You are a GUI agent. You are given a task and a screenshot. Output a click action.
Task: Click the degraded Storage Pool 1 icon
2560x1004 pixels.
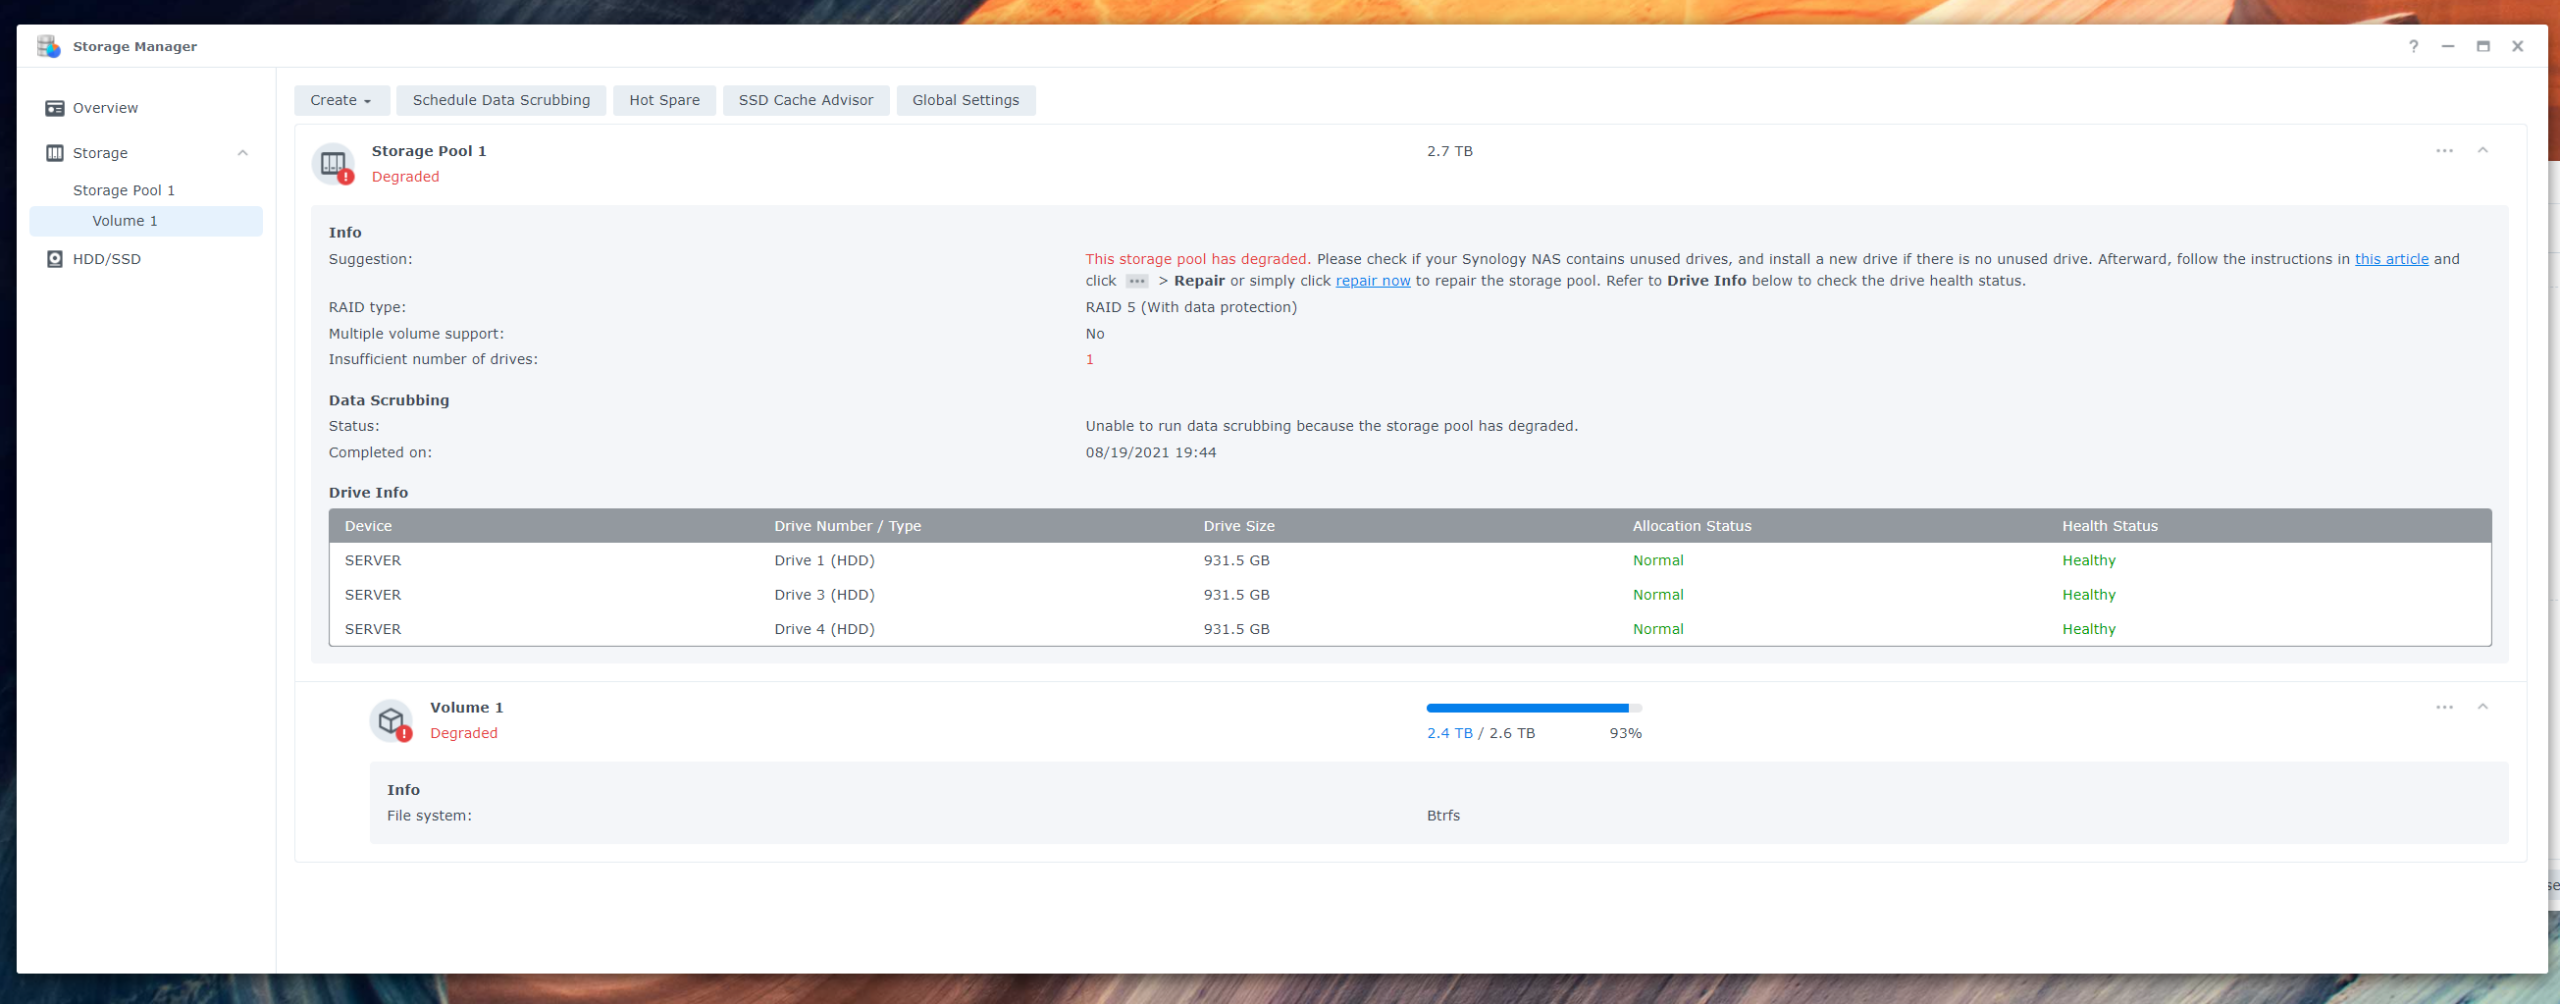pos(333,163)
